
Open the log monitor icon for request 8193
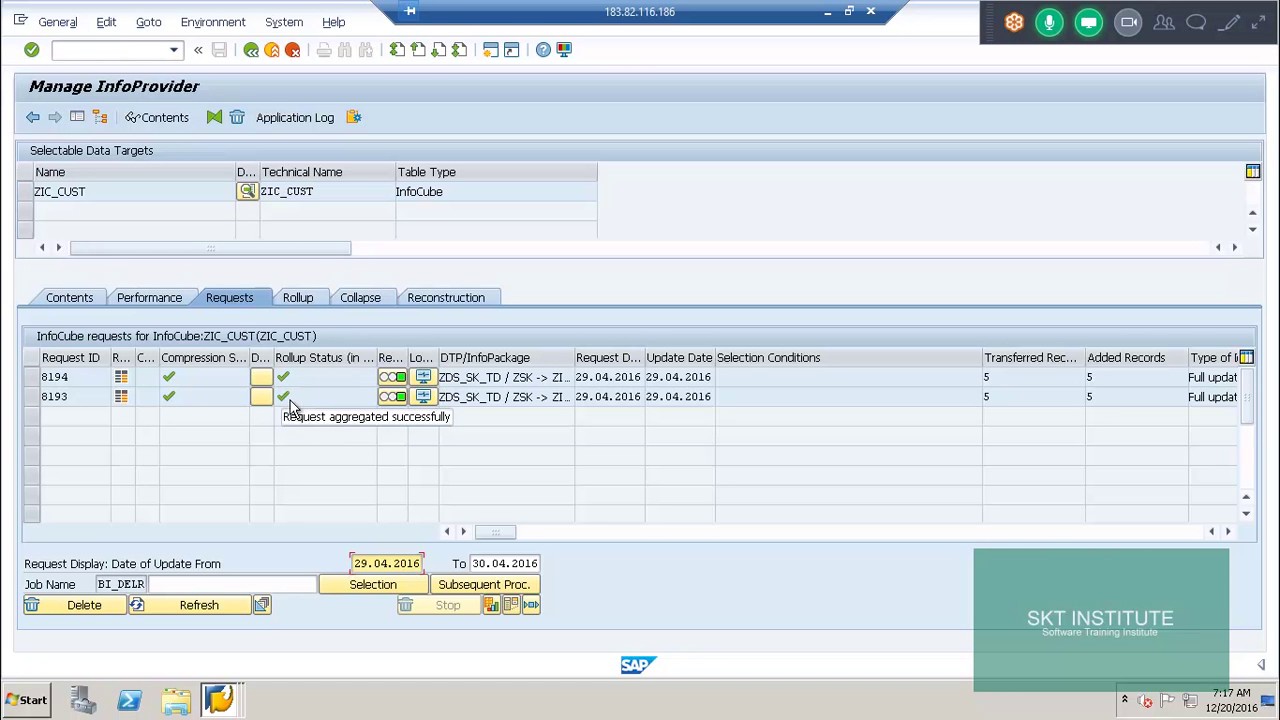click(423, 397)
